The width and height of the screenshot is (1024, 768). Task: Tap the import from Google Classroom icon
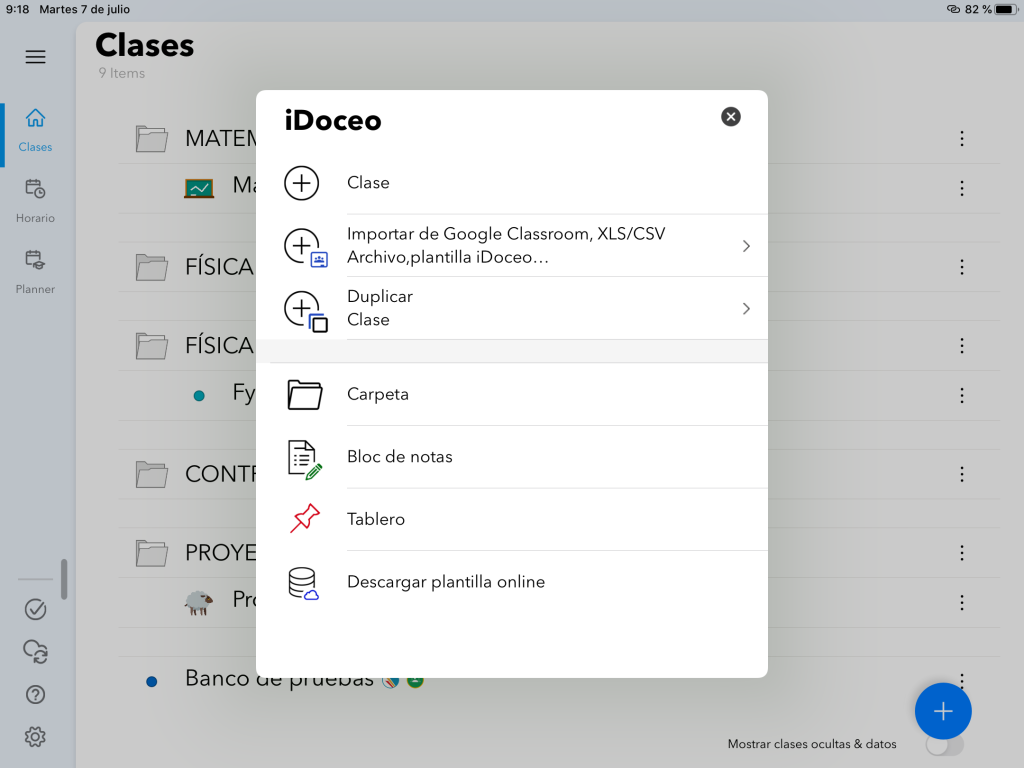(306, 247)
